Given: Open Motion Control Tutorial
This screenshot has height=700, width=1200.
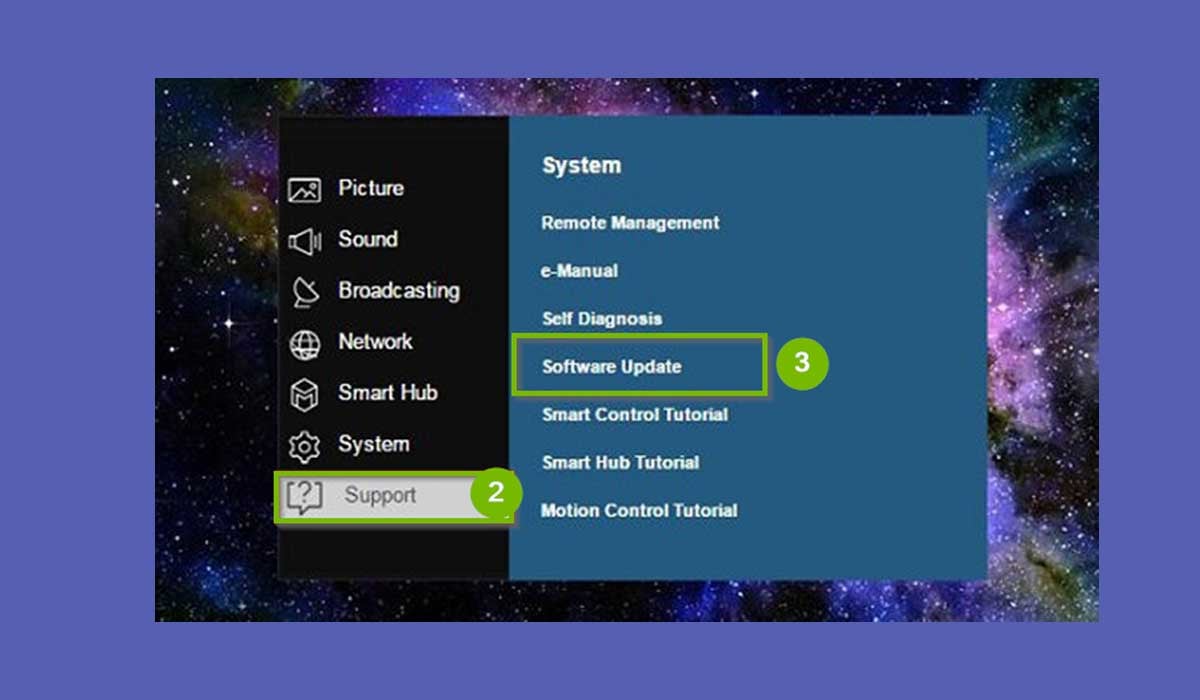Looking at the screenshot, I should [x=639, y=510].
